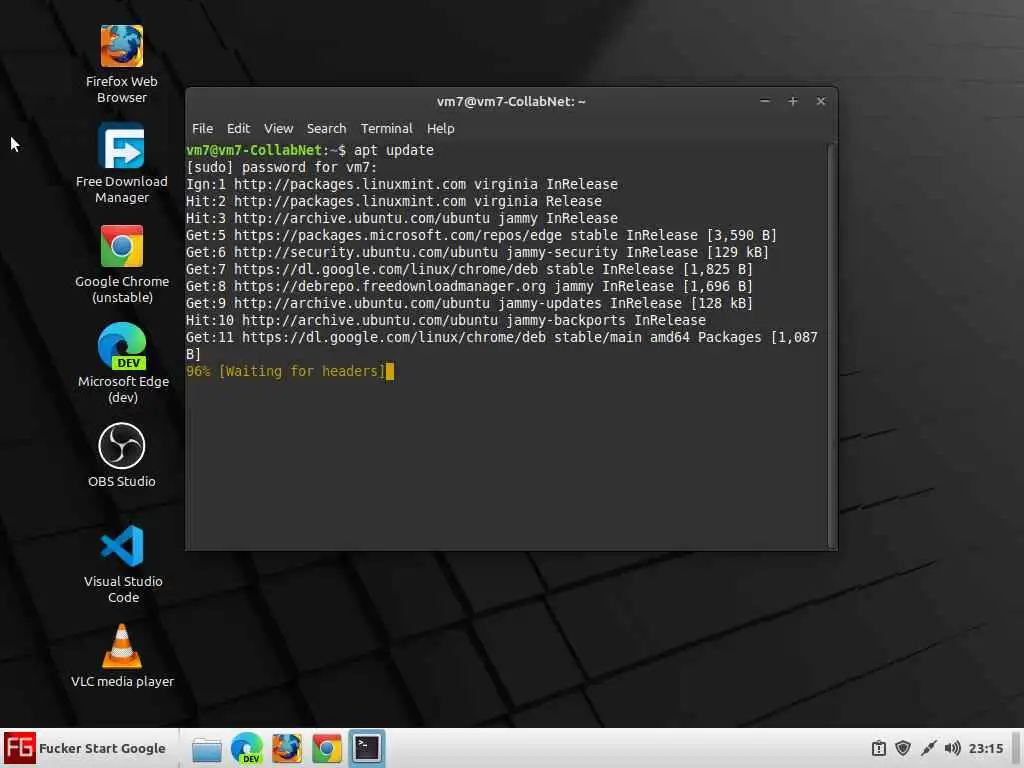Open the terminal Edit menu
The width and height of the screenshot is (1024, 768).
pyautogui.click(x=238, y=129)
